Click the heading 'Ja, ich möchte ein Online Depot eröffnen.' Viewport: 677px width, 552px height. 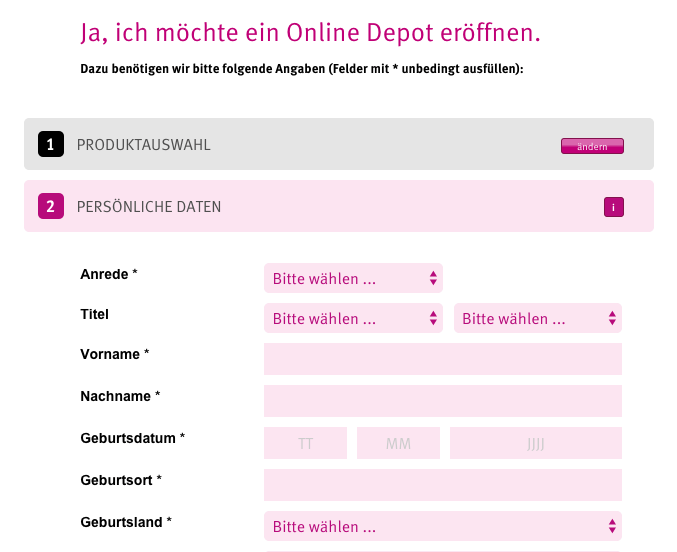click(x=310, y=33)
